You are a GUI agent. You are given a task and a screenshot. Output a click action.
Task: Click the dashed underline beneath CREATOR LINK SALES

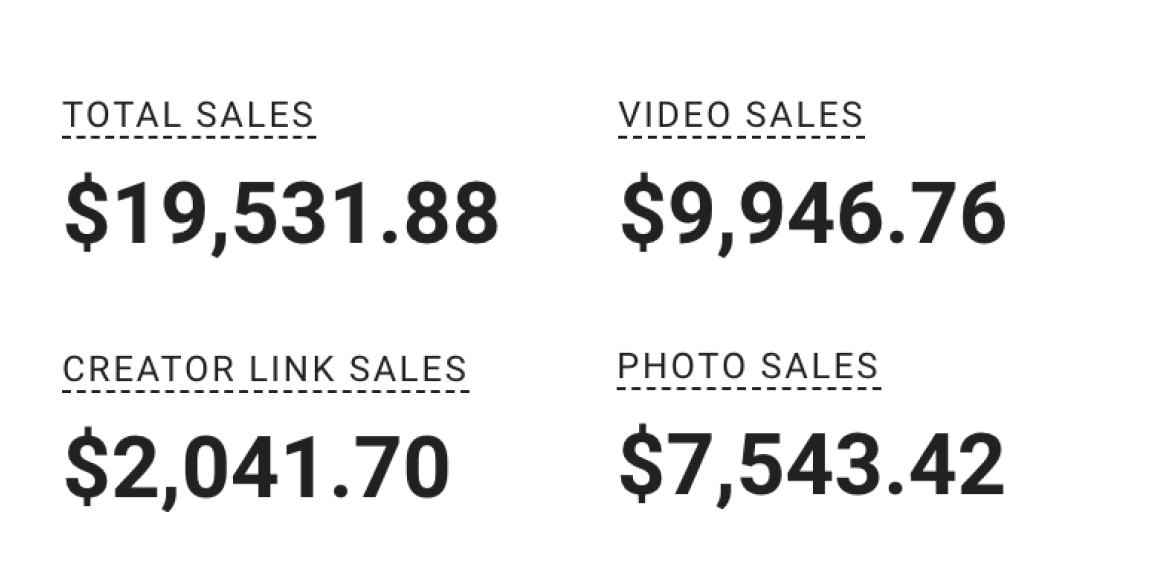266,391
